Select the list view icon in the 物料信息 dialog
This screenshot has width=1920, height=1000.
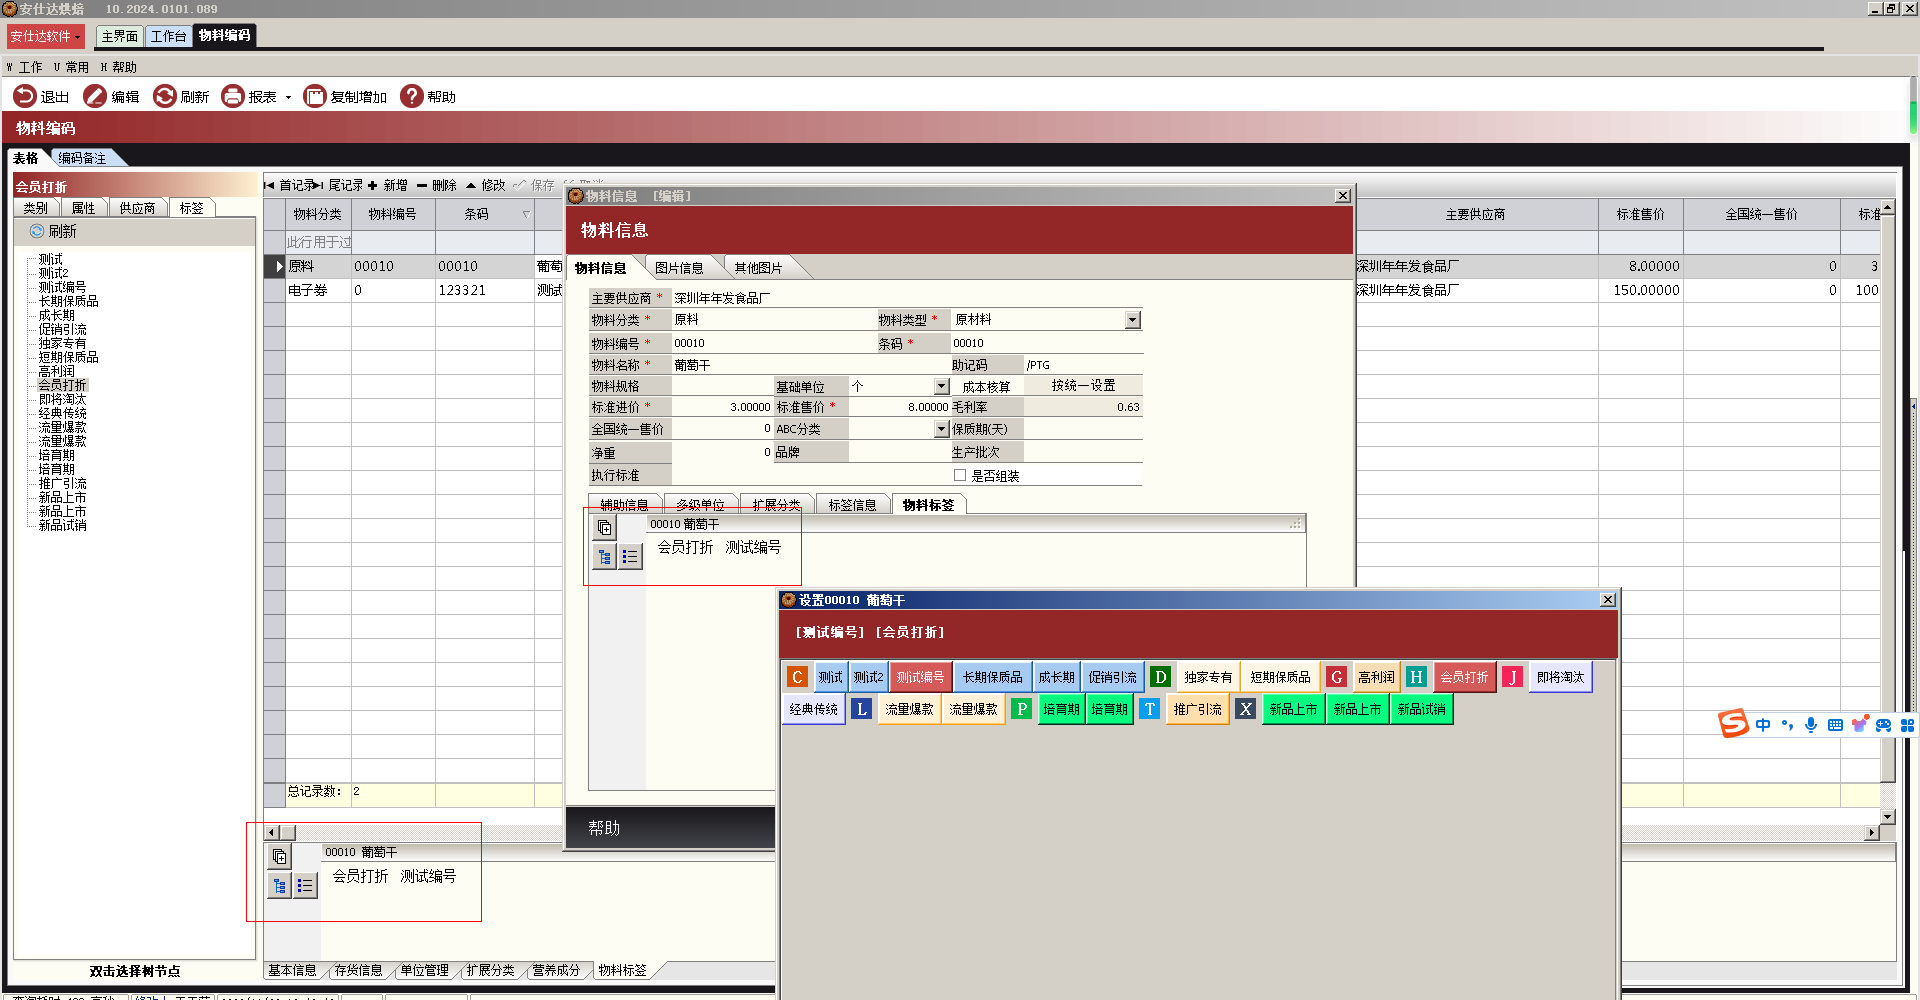630,557
